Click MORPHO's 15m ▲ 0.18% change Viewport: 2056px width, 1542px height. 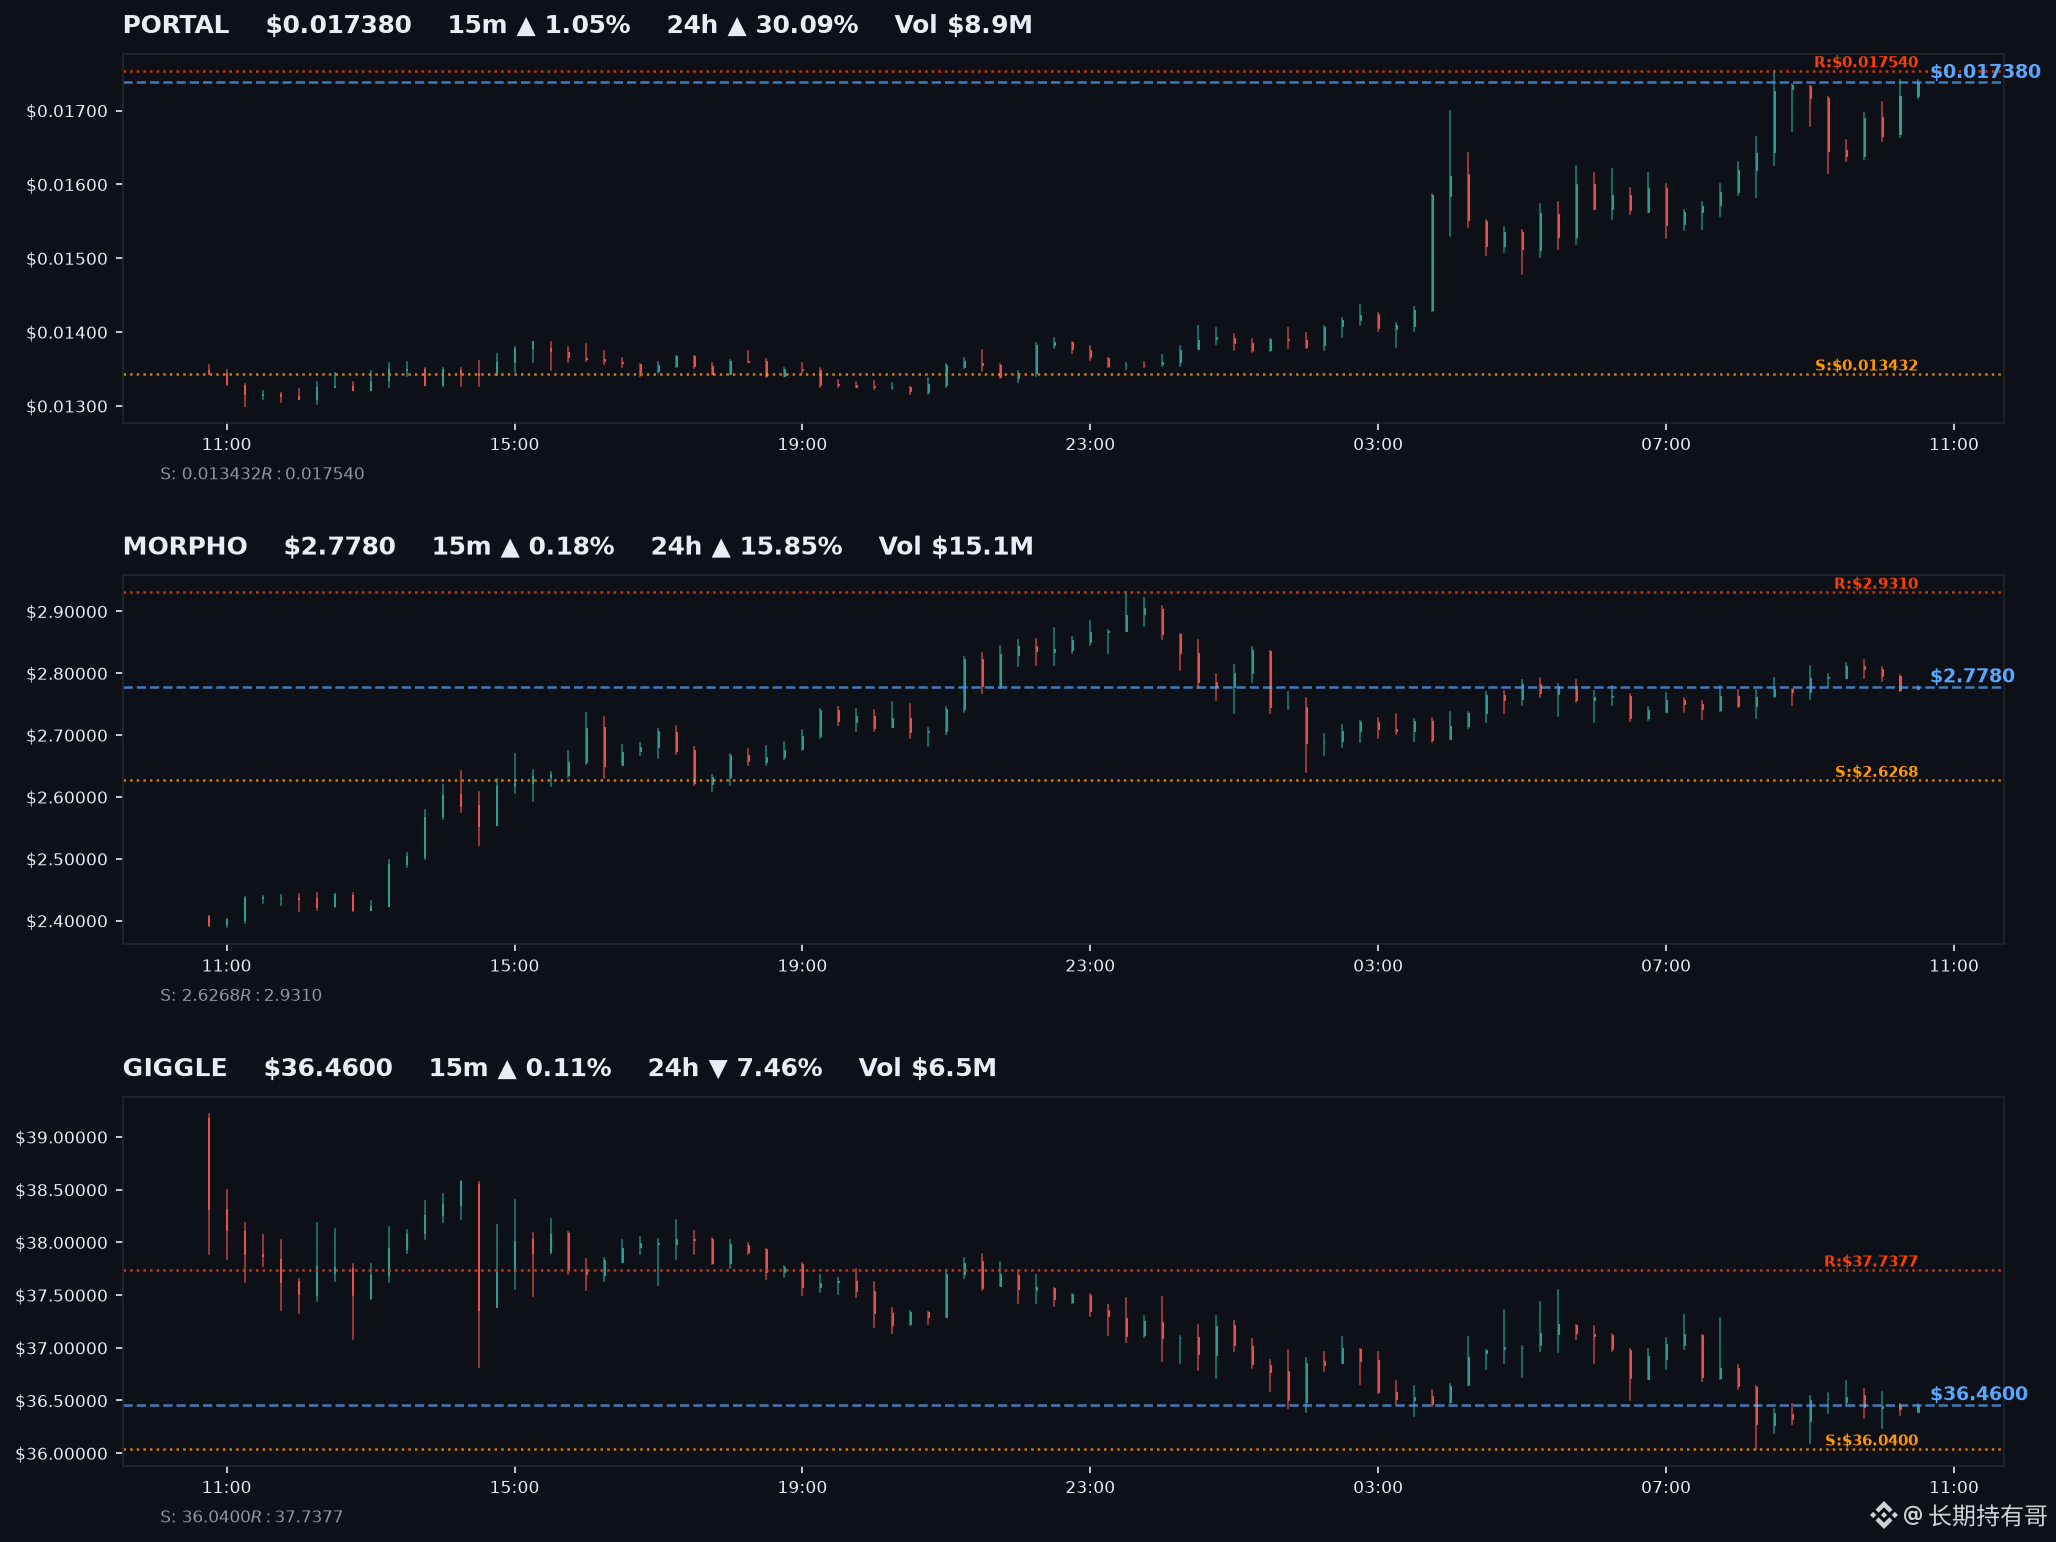click(x=523, y=546)
